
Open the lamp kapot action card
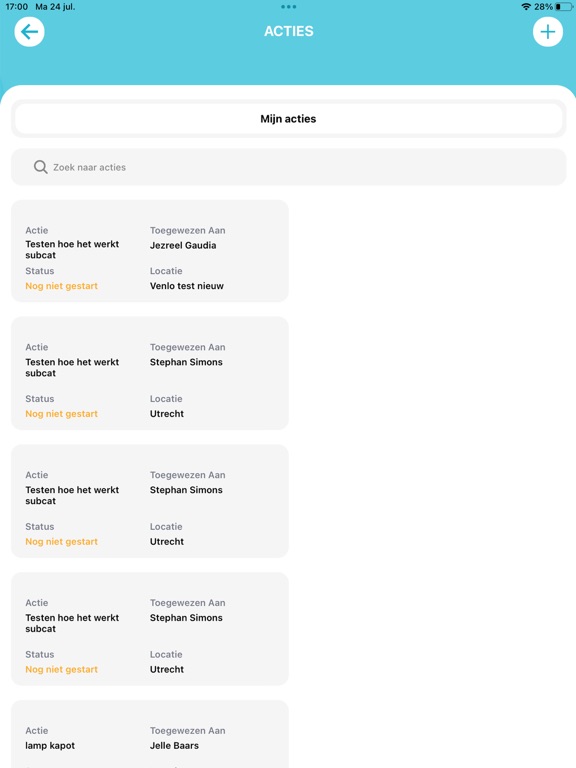150,734
